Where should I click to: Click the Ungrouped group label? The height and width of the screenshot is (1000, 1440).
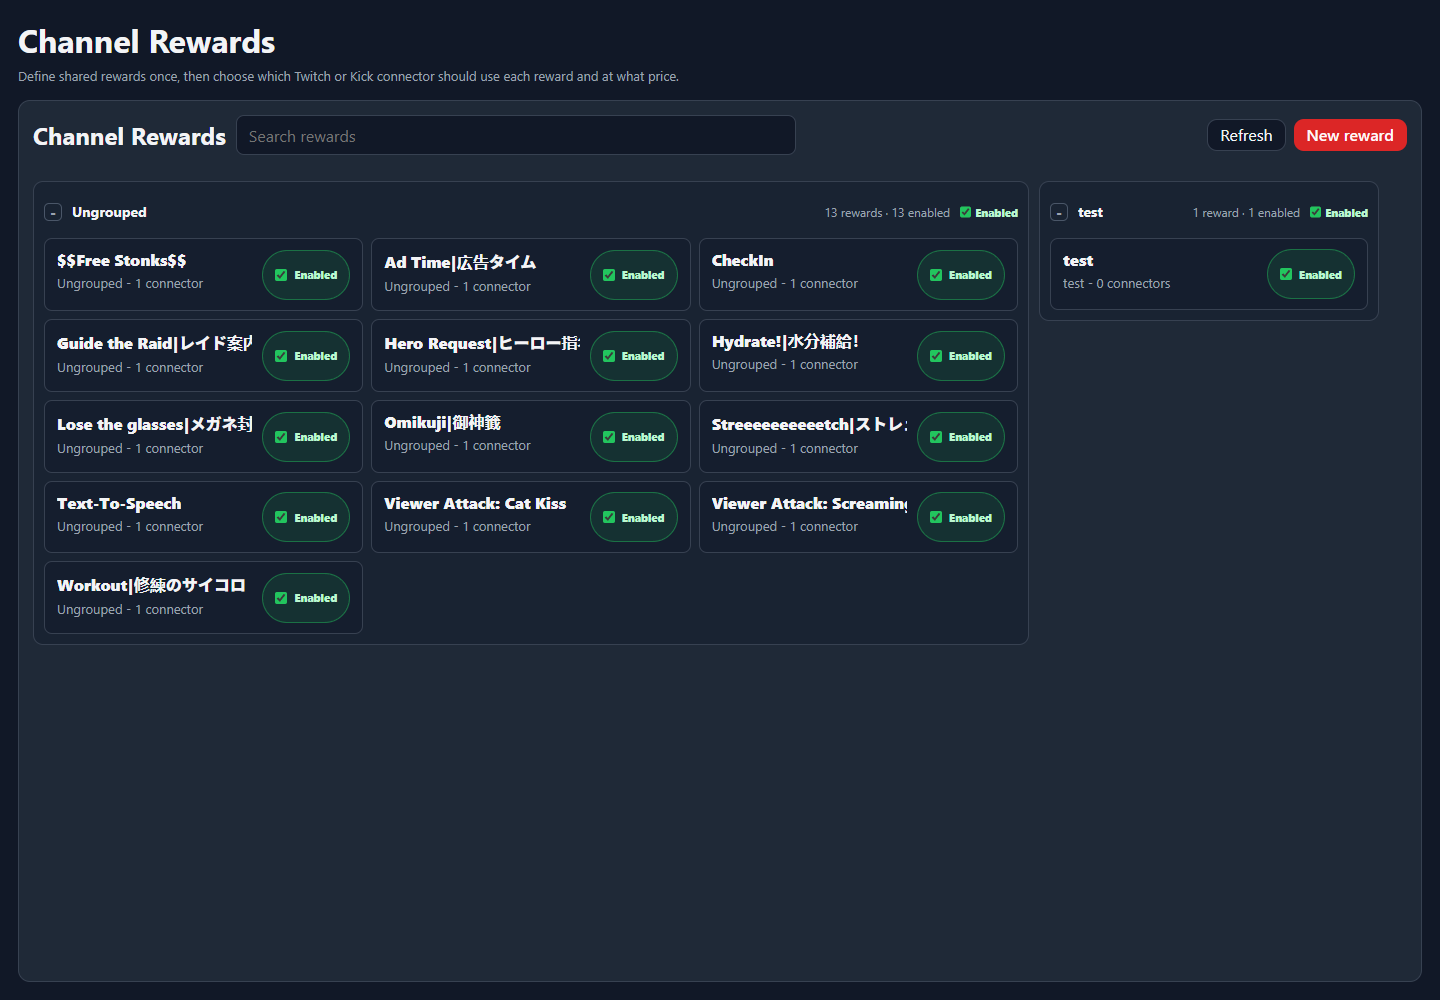[109, 212]
